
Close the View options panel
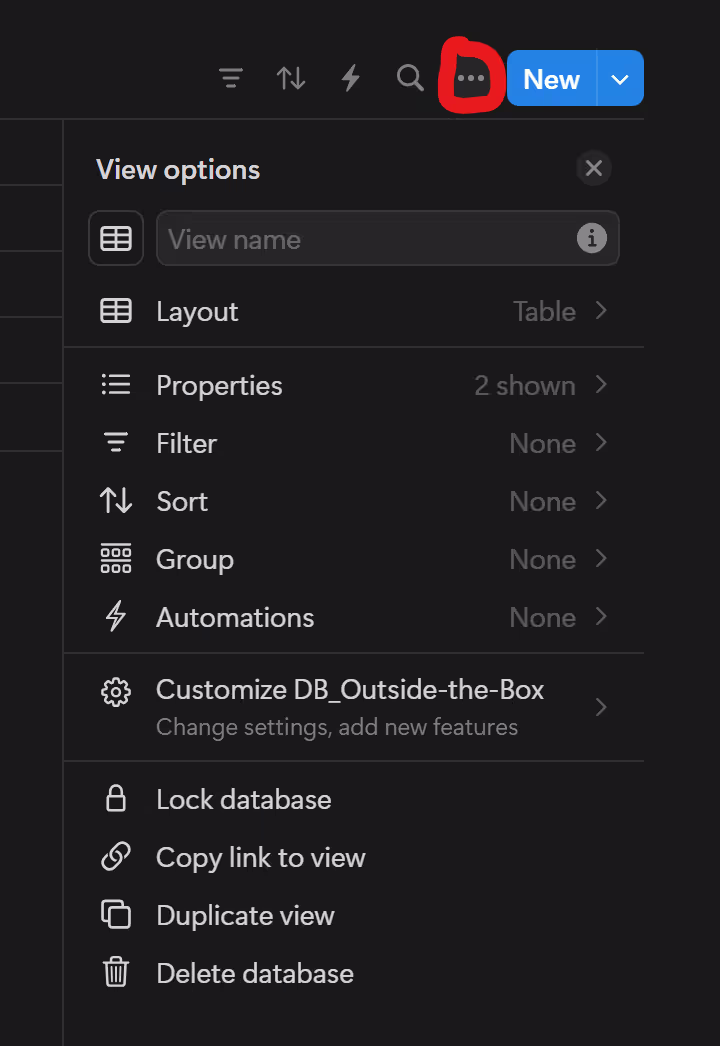click(x=594, y=168)
